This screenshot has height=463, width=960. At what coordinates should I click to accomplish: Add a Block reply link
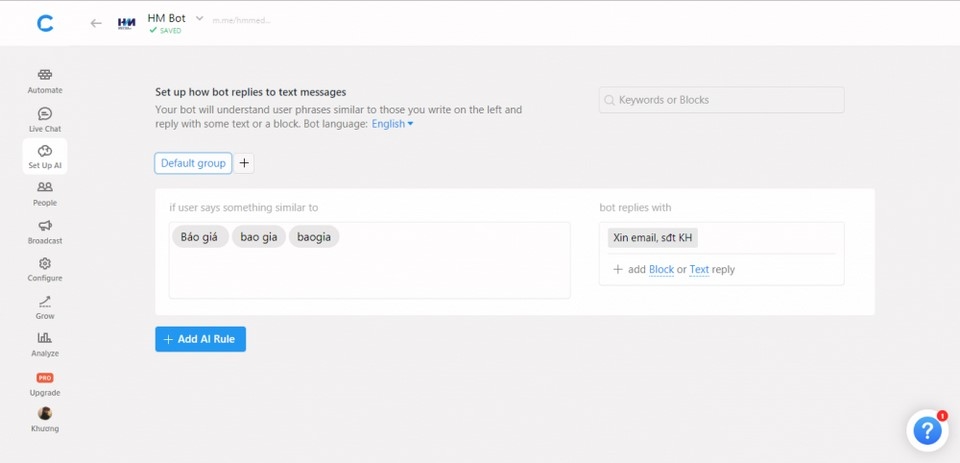click(661, 269)
